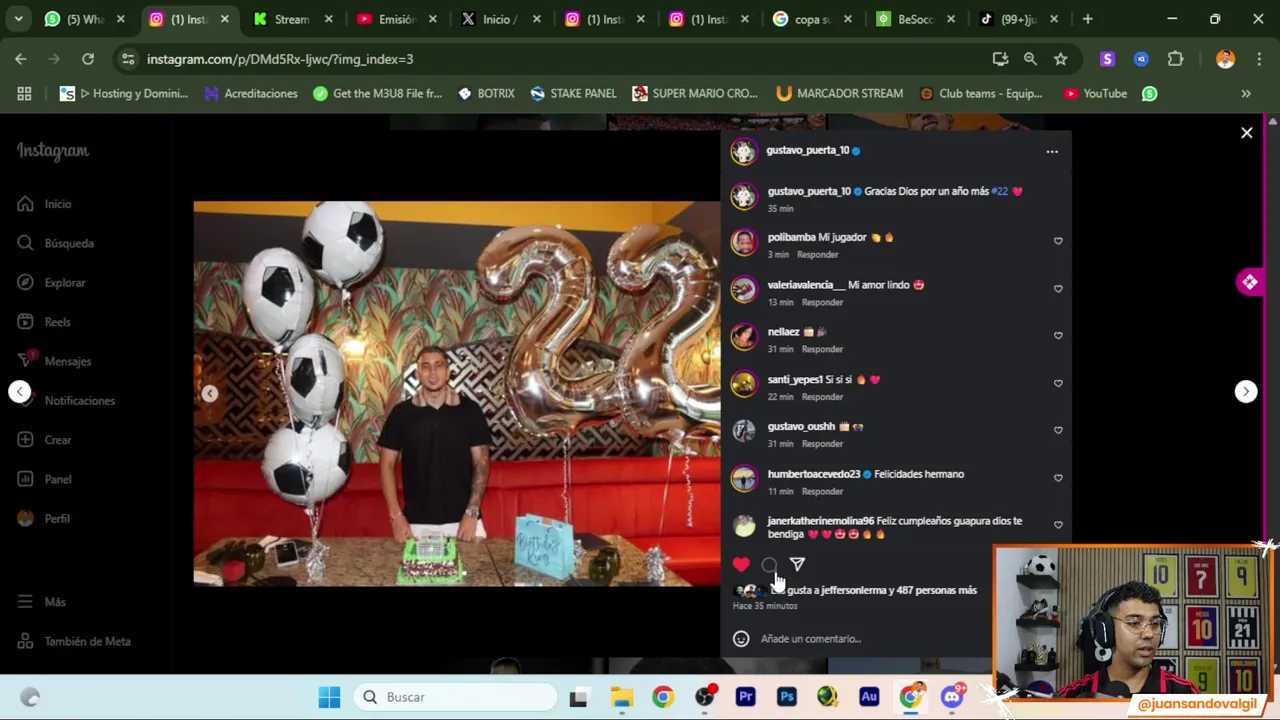
Task: Open Windows Start menu
Action: (329, 697)
